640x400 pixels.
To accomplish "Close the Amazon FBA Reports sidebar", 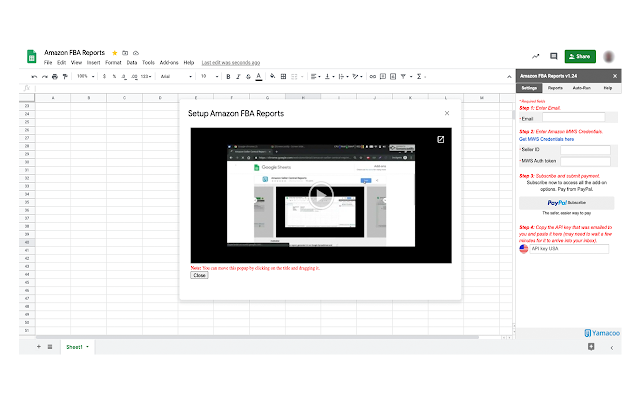I will click(x=615, y=76).
